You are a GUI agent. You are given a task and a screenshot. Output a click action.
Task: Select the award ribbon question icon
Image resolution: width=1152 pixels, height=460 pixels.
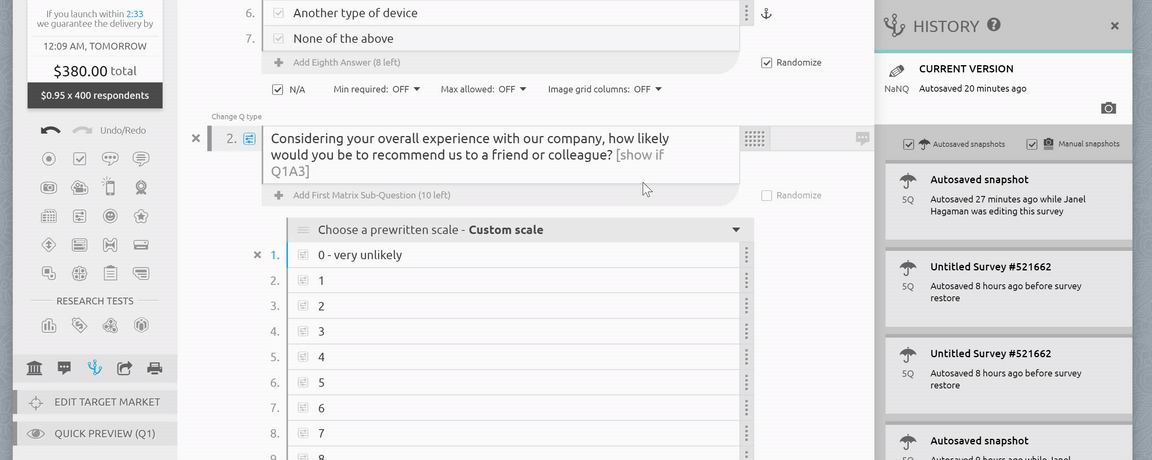pyautogui.click(x=141, y=187)
